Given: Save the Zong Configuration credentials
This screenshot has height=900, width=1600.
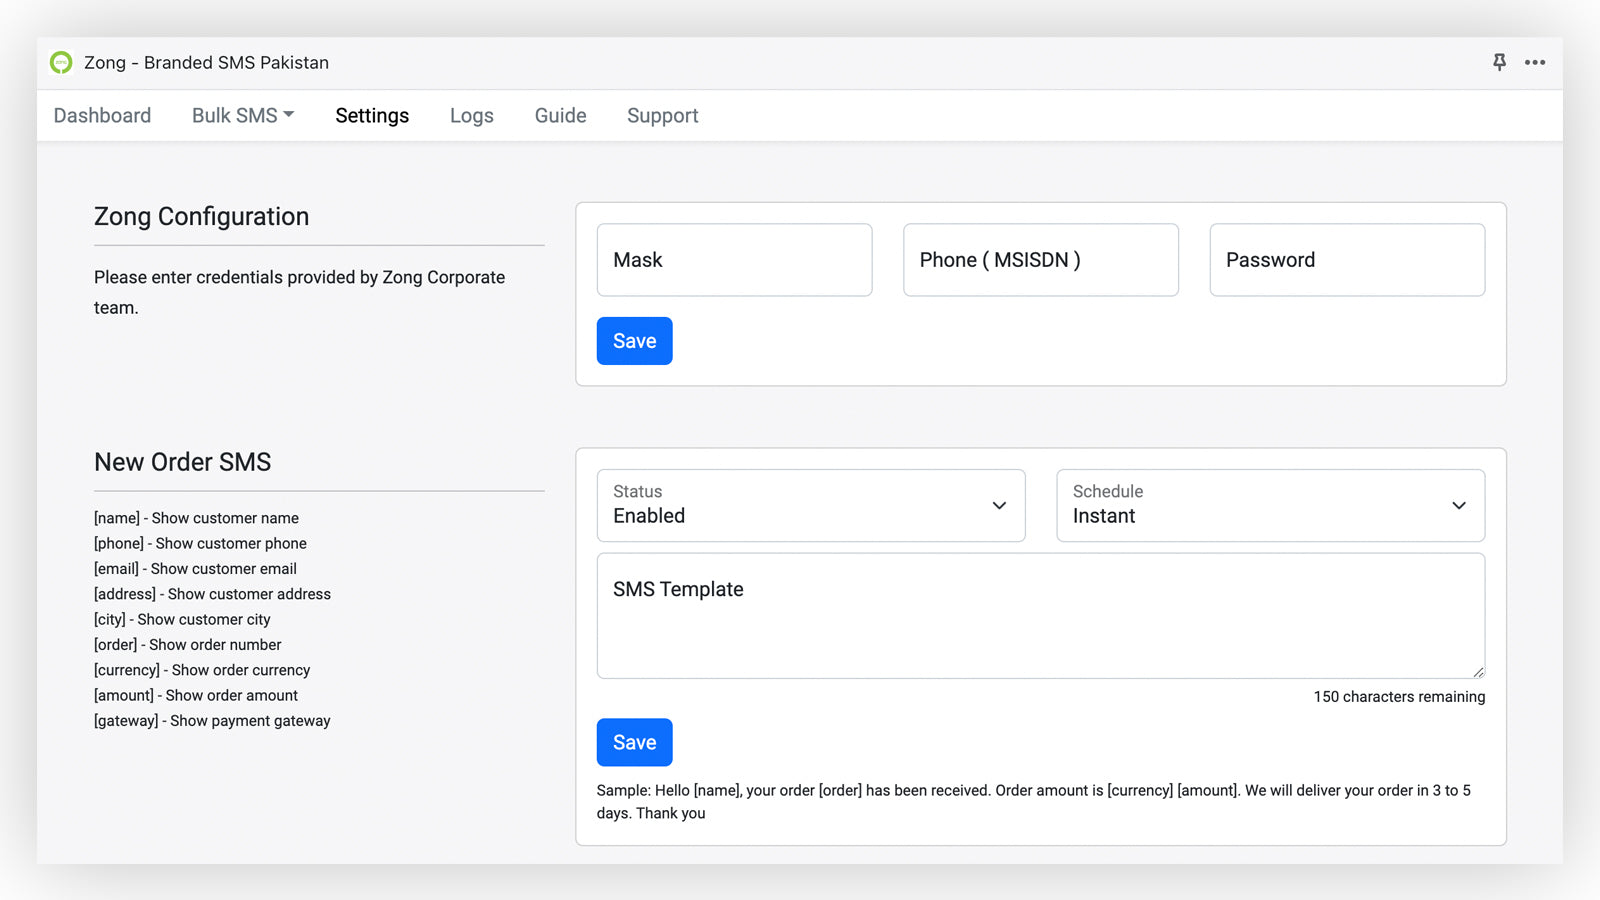Looking at the screenshot, I should click(x=635, y=341).
